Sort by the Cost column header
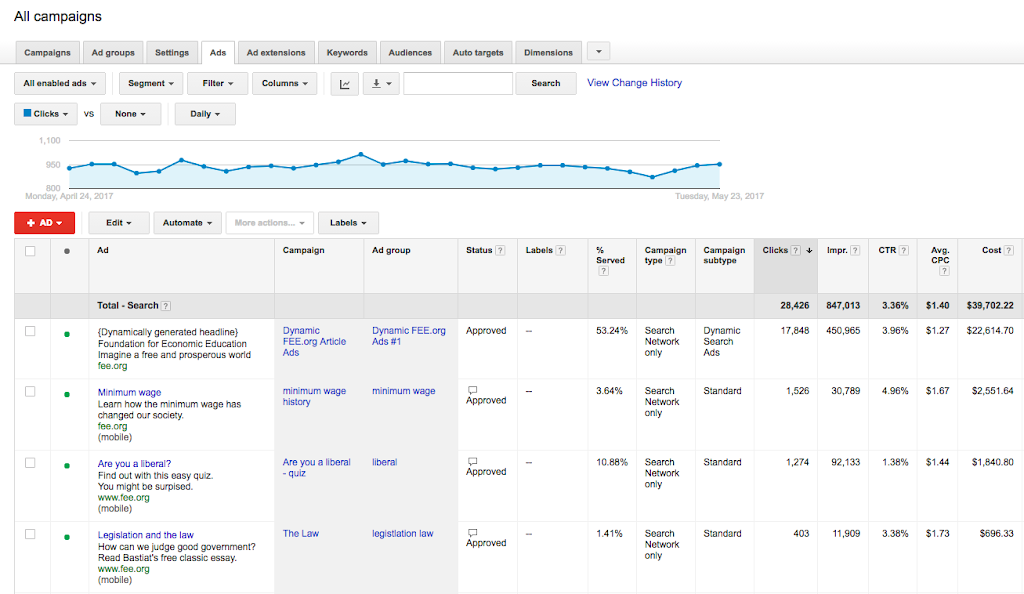This screenshot has width=1024, height=594. point(991,250)
